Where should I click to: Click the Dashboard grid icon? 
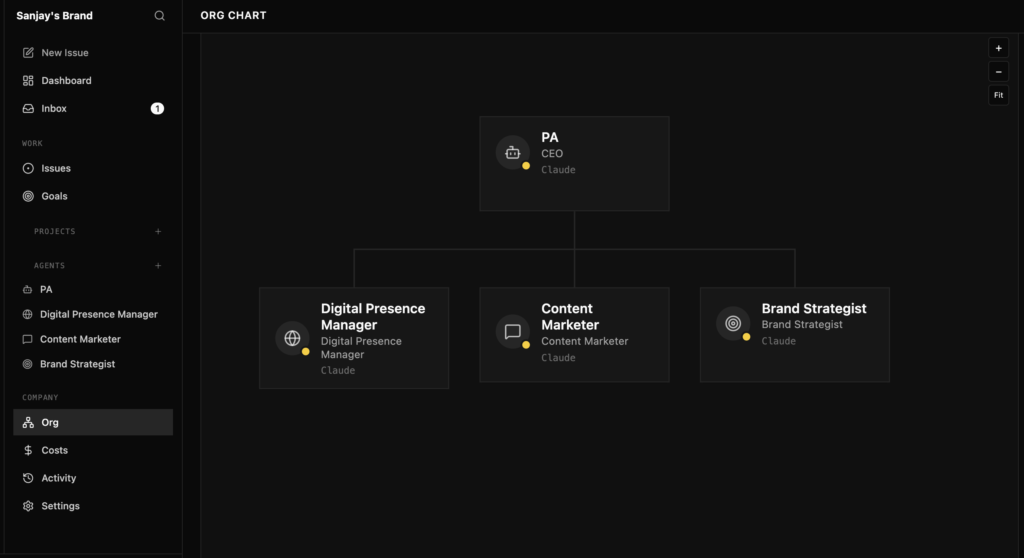coord(28,80)
